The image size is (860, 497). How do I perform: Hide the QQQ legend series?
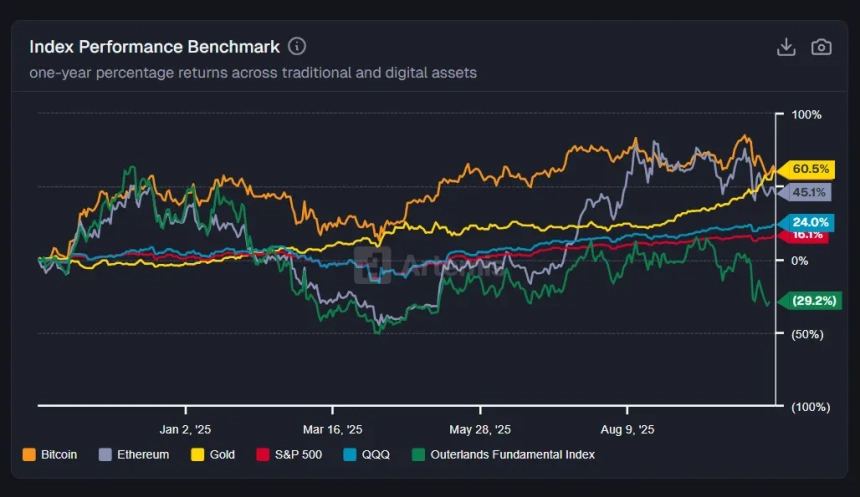click(x=374, y=454)
